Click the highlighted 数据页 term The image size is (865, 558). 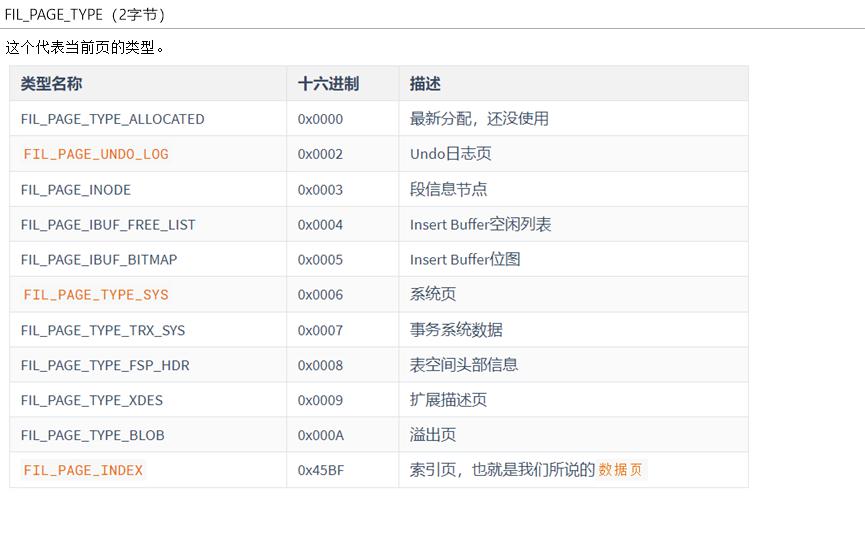[x=621, y=470]
